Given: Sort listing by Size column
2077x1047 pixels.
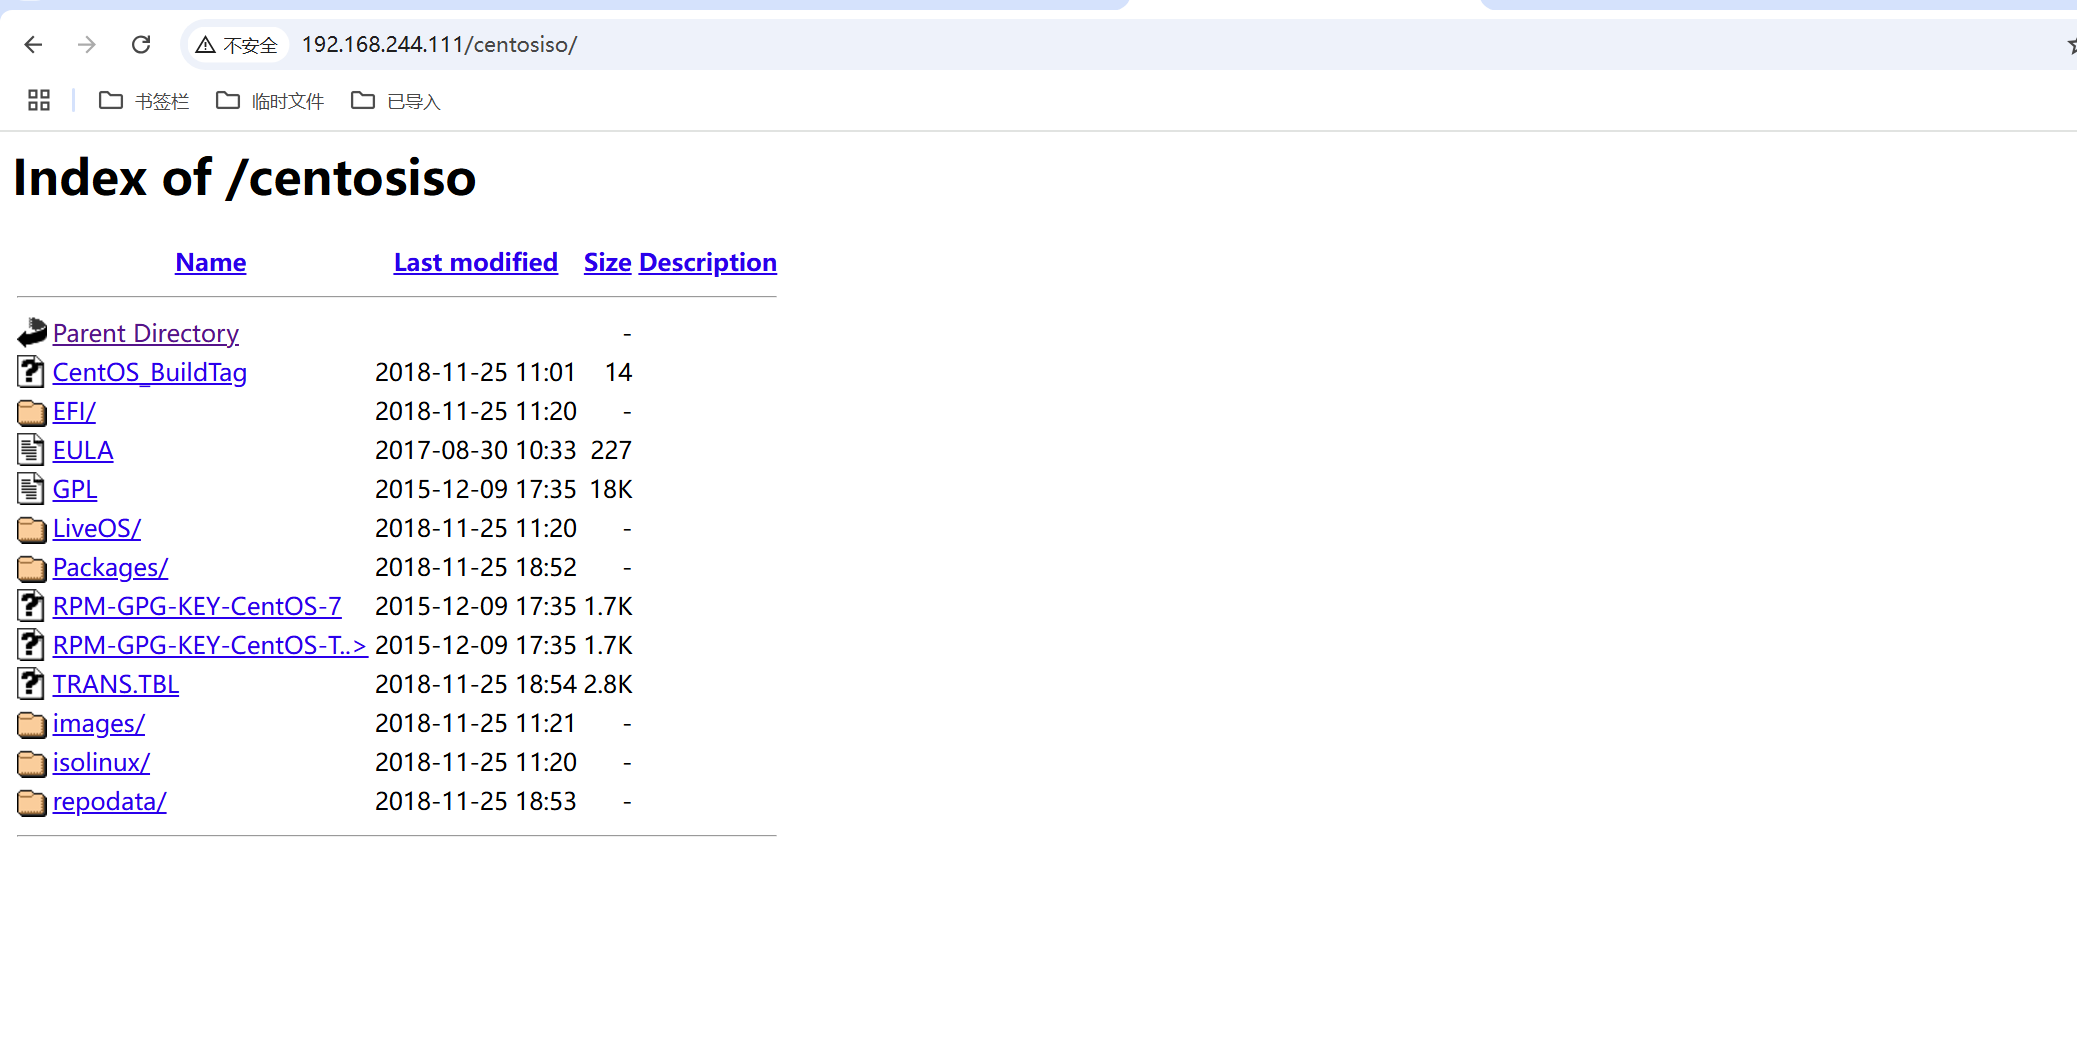Looking at the screenshot, I should (608, 262).
